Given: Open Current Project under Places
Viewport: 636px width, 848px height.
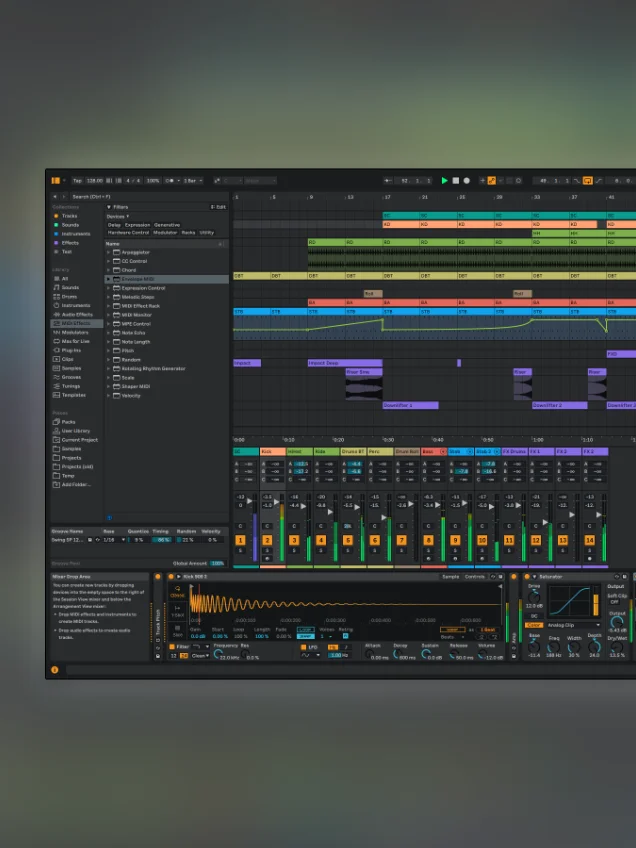Looking at the screenshot, I should pyautogui.click(x=80, y=440).
